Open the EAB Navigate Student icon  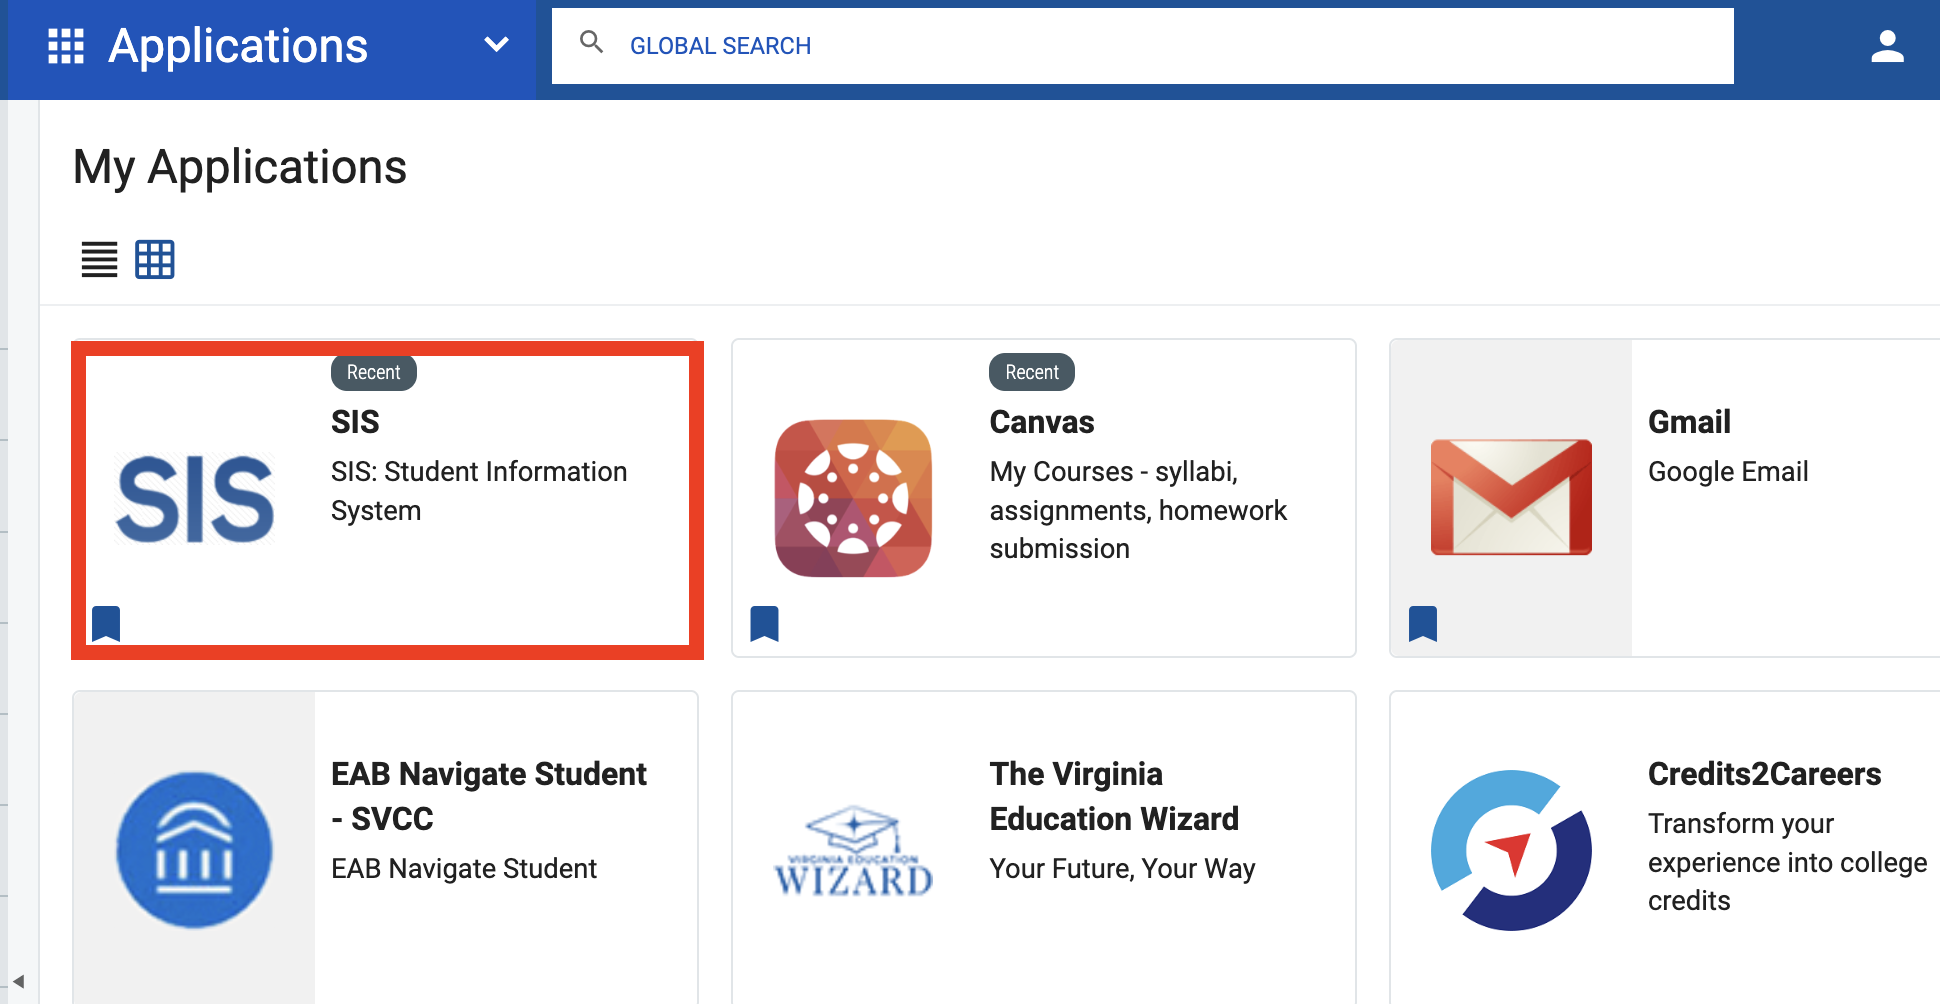click(194, 850)
